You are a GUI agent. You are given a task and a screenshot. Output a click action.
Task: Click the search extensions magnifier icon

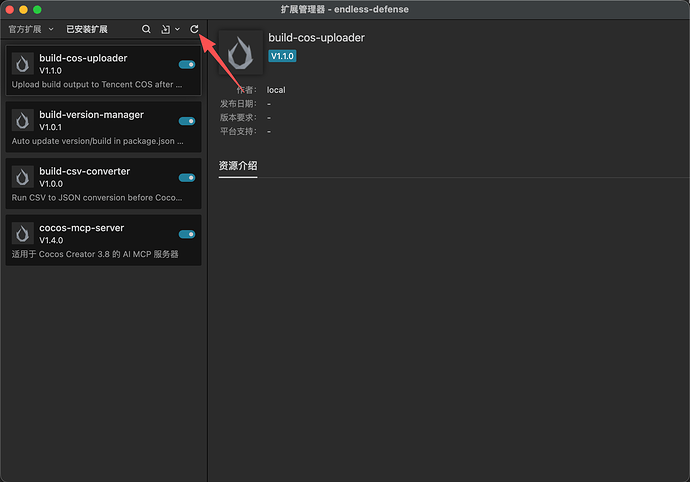(x=146, y=29)
